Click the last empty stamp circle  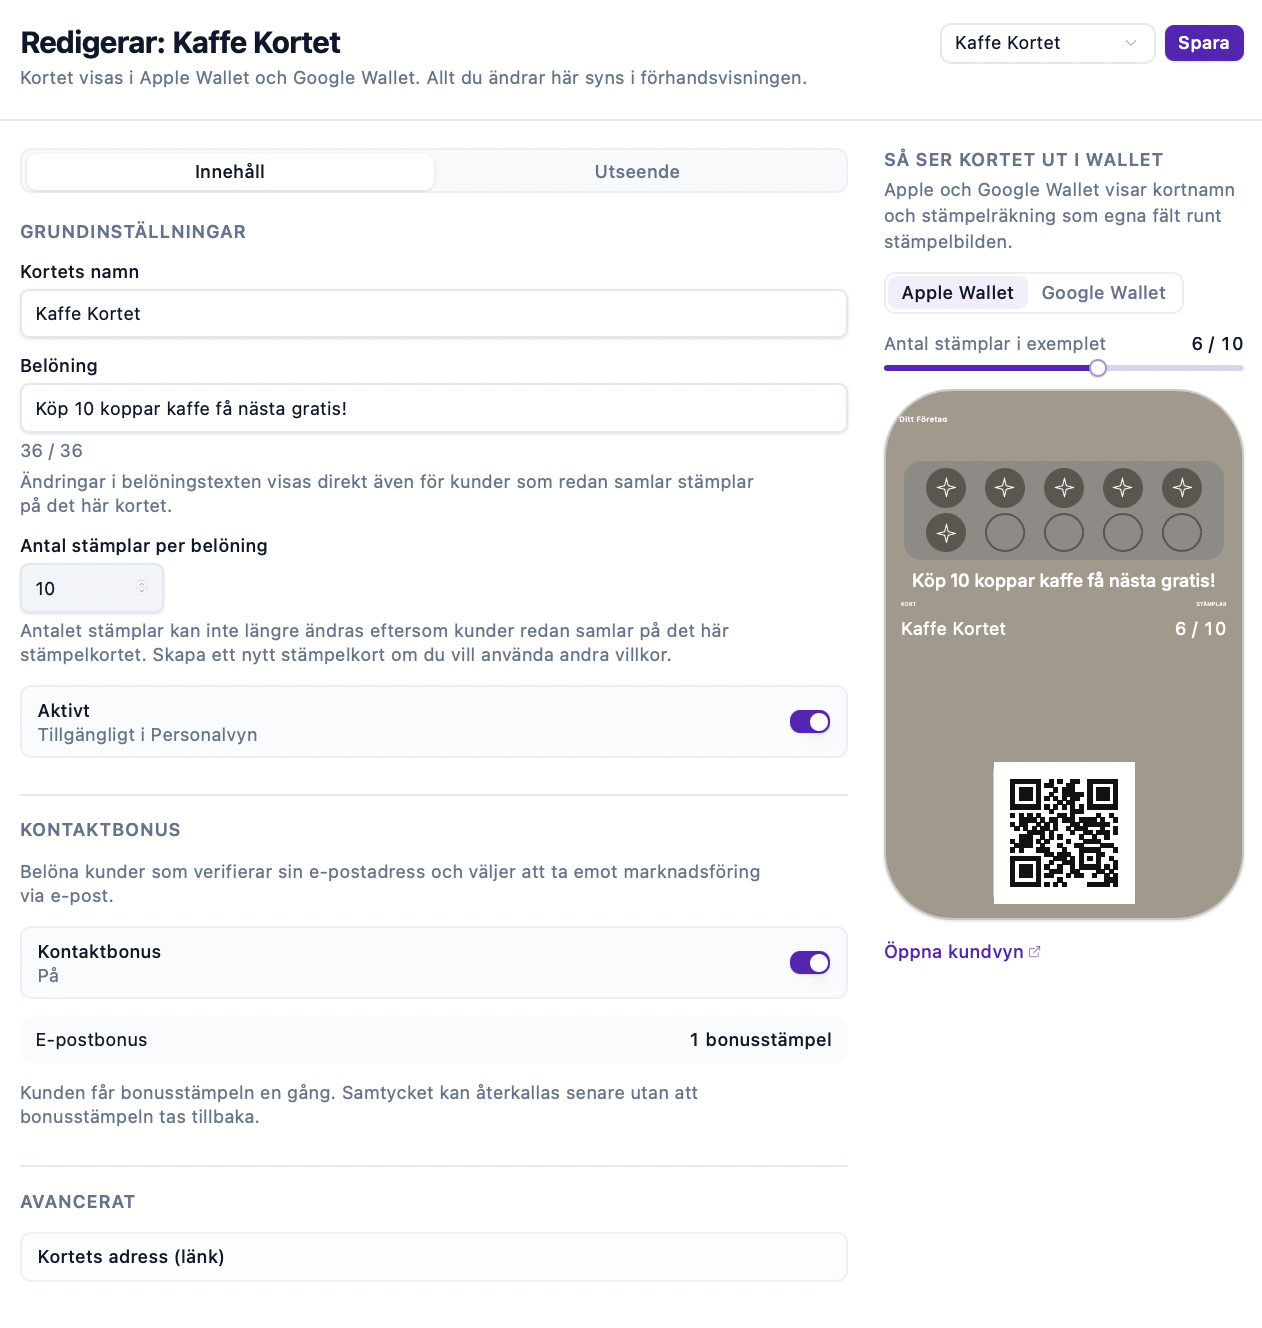pos(1182,533)
